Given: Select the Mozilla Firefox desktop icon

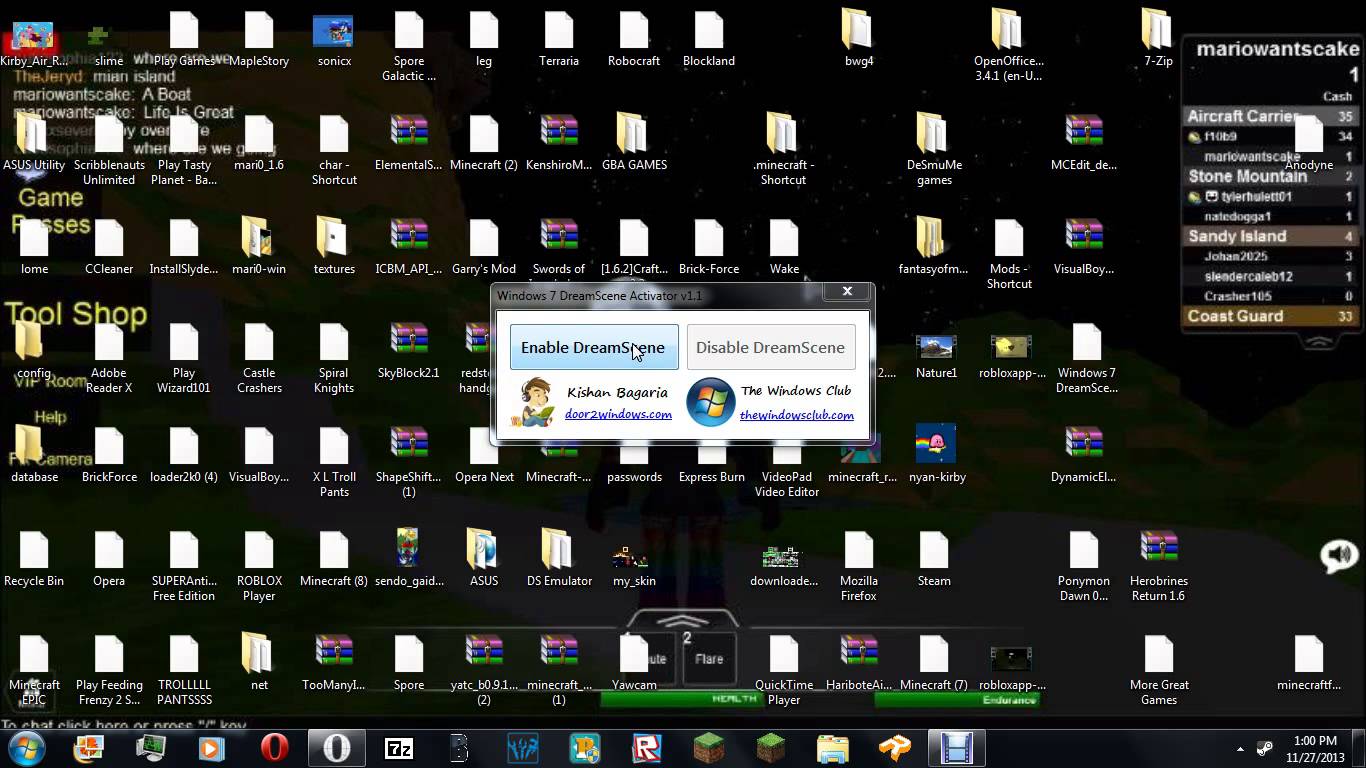Looking at the screenshot, I should (x=859, y=566).
